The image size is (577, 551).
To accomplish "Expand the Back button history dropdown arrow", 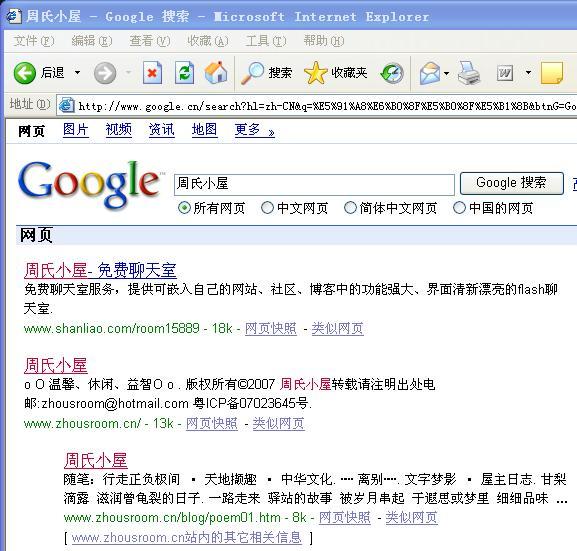I will 77,73.
